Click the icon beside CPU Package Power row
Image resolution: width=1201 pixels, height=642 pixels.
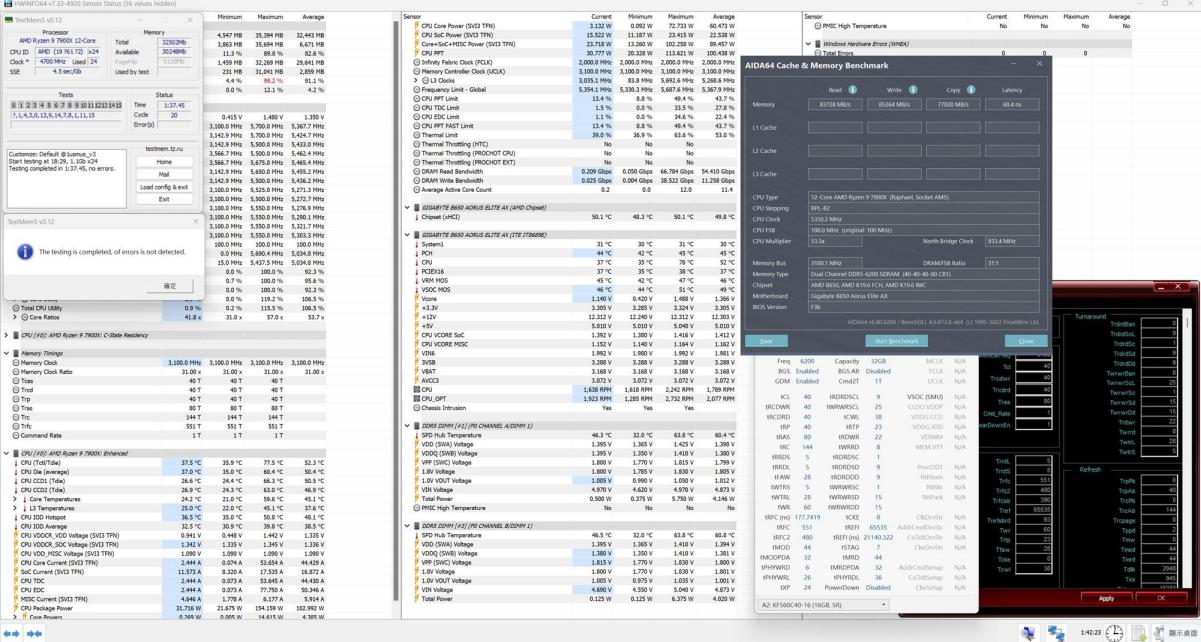[15, 607]
